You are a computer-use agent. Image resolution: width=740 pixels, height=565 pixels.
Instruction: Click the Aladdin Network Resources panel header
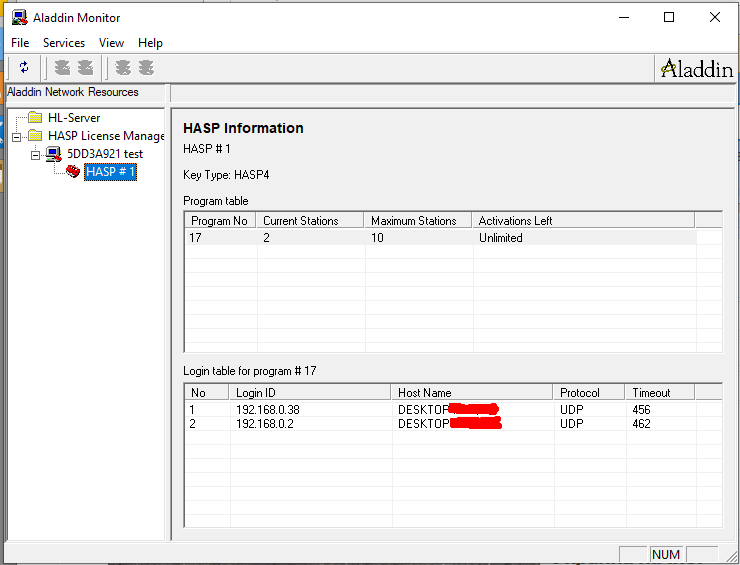86,92
